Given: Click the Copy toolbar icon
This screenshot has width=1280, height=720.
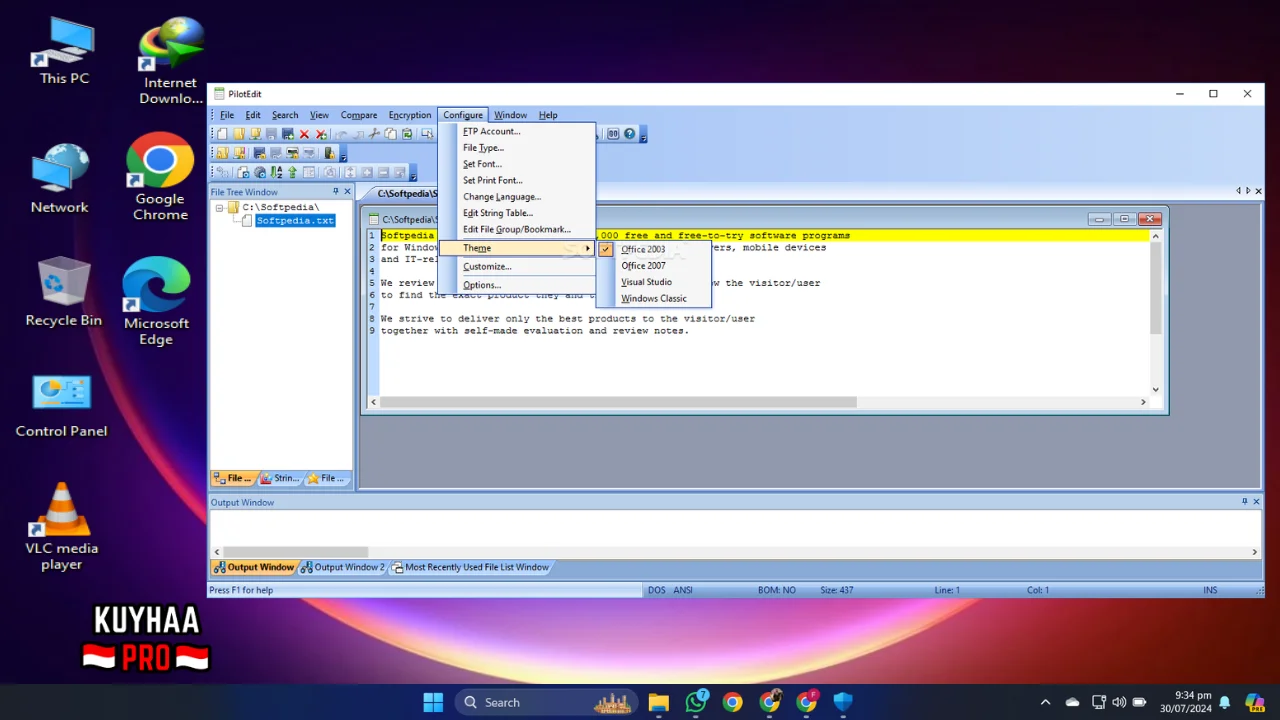Looking at the screenshot, I should (x=390, y=134).
